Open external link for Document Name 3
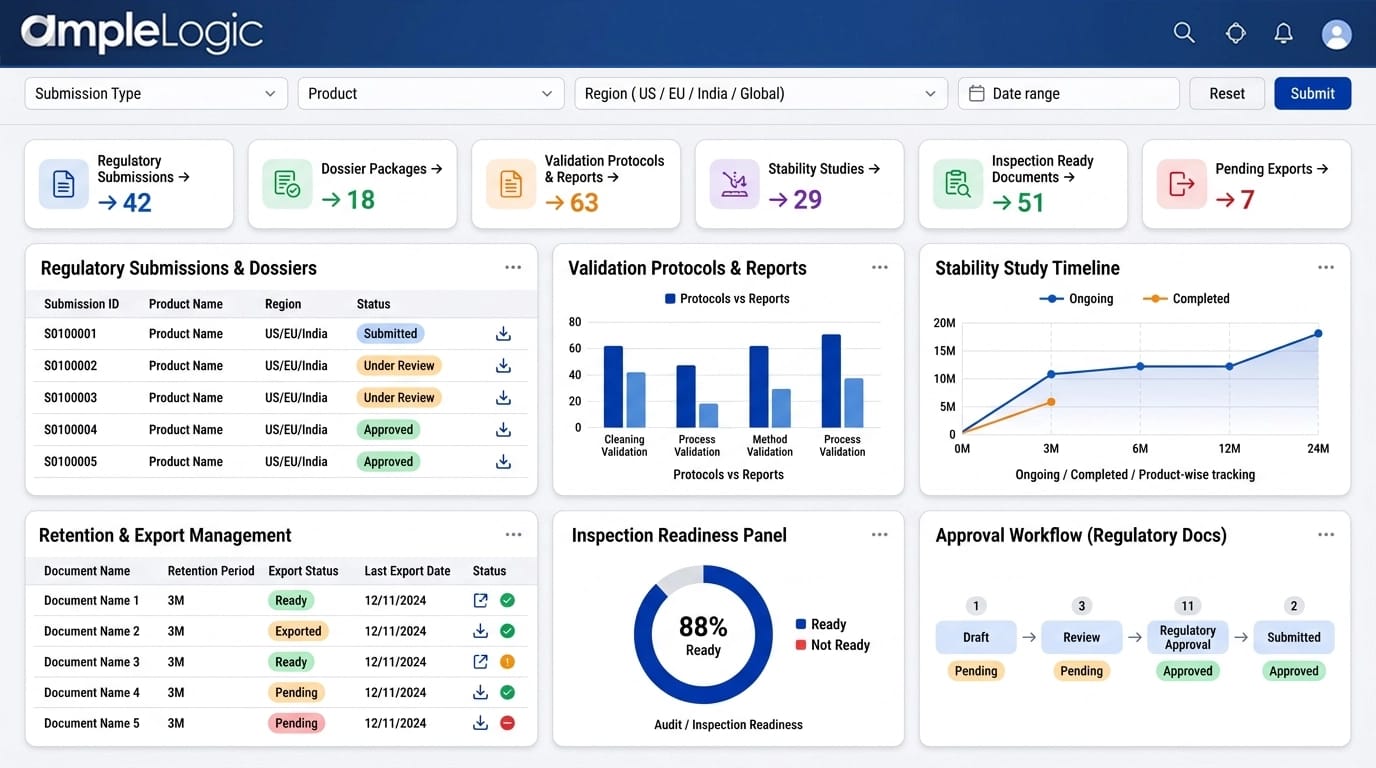 481,662
